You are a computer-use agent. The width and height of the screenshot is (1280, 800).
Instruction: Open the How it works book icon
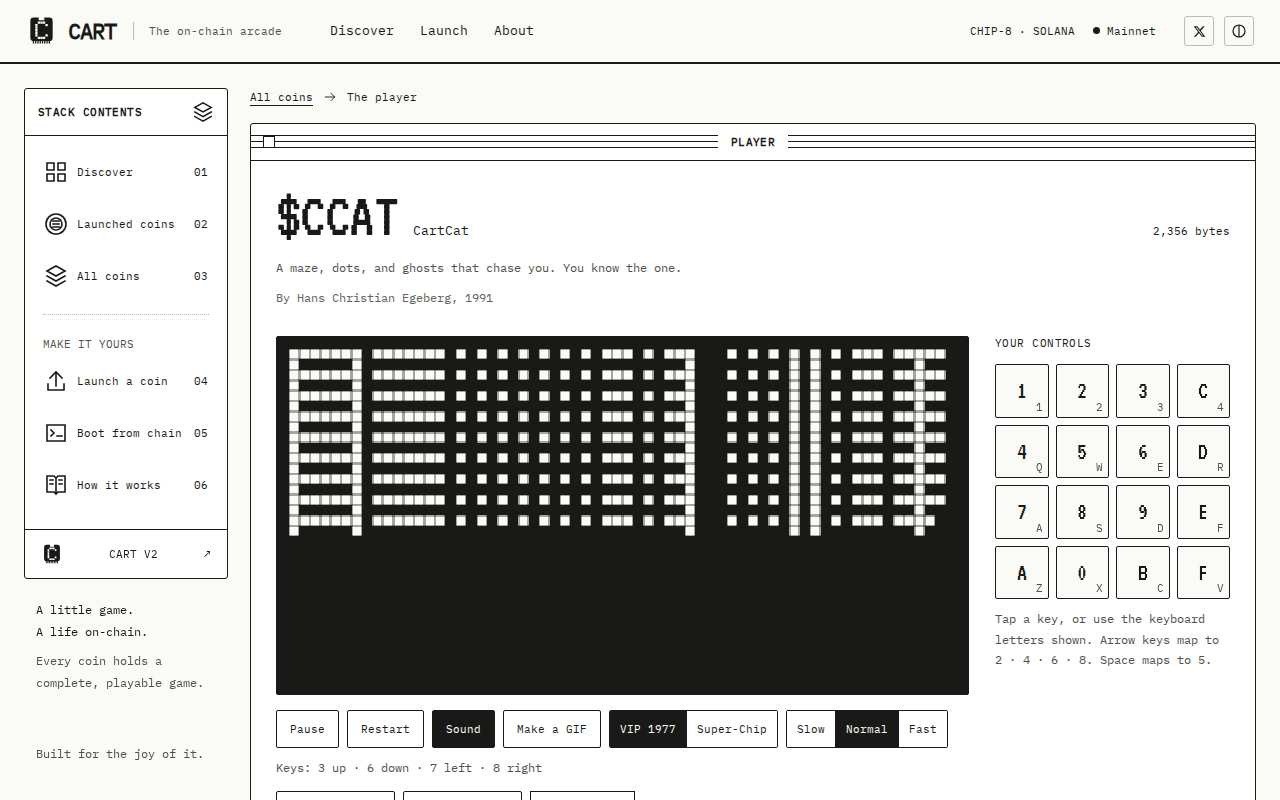coord(56,485)
